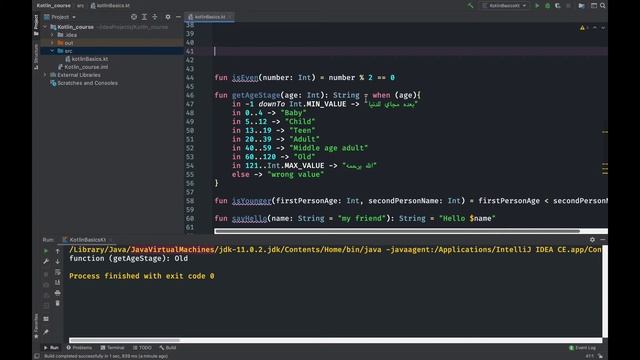Collapse the Kotlin_course root node
Image resolution: width=640 pixels, height=360 pixels.
click(x=45, y=27)
